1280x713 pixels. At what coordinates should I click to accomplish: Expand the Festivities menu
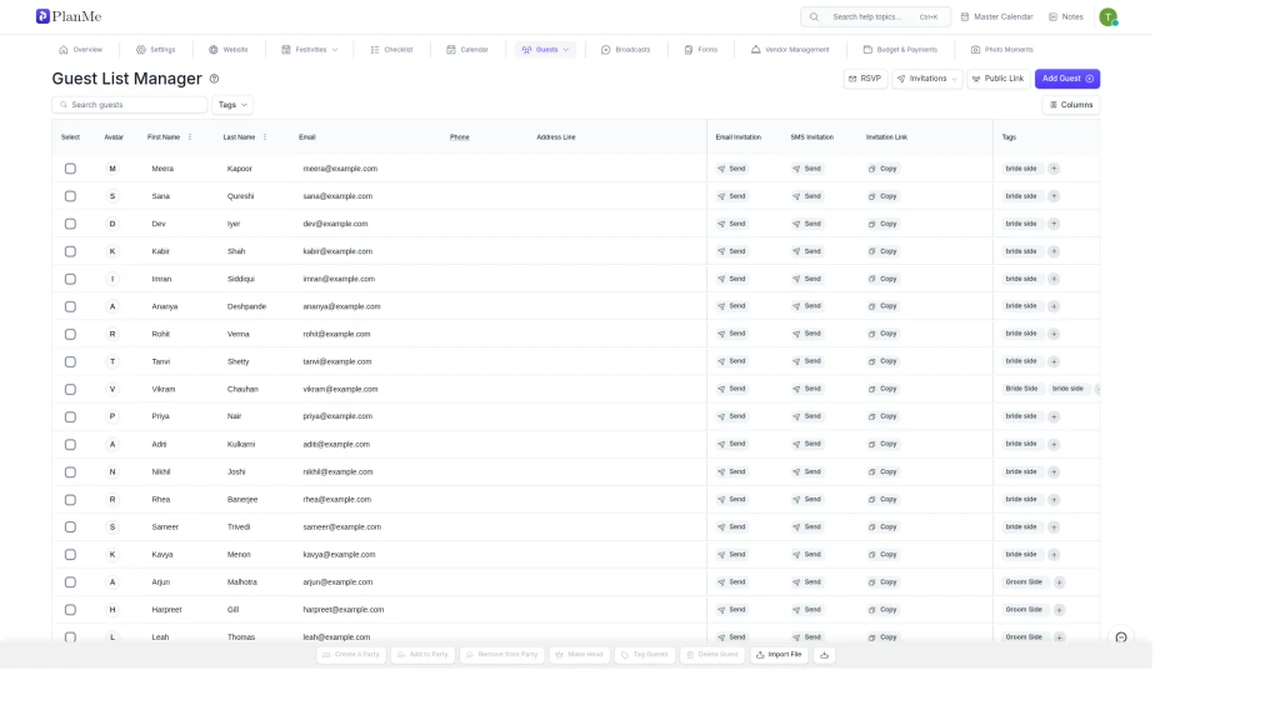pos(310,50)
